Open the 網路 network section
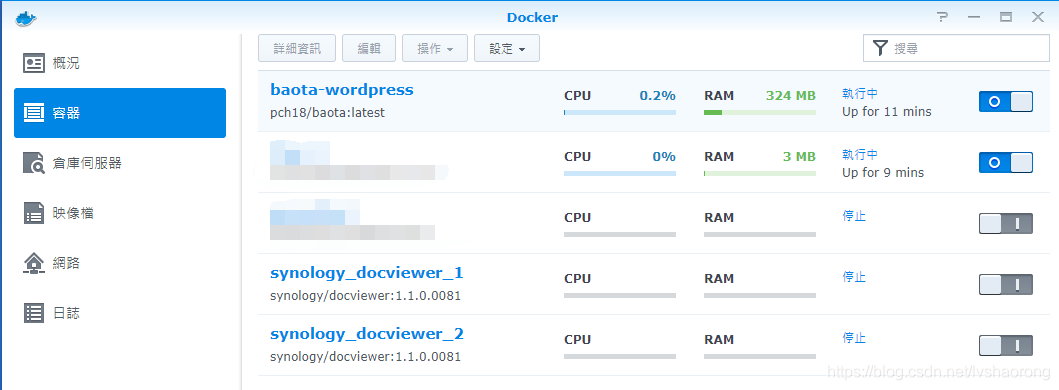1059x390 pixels. [120, 263]
